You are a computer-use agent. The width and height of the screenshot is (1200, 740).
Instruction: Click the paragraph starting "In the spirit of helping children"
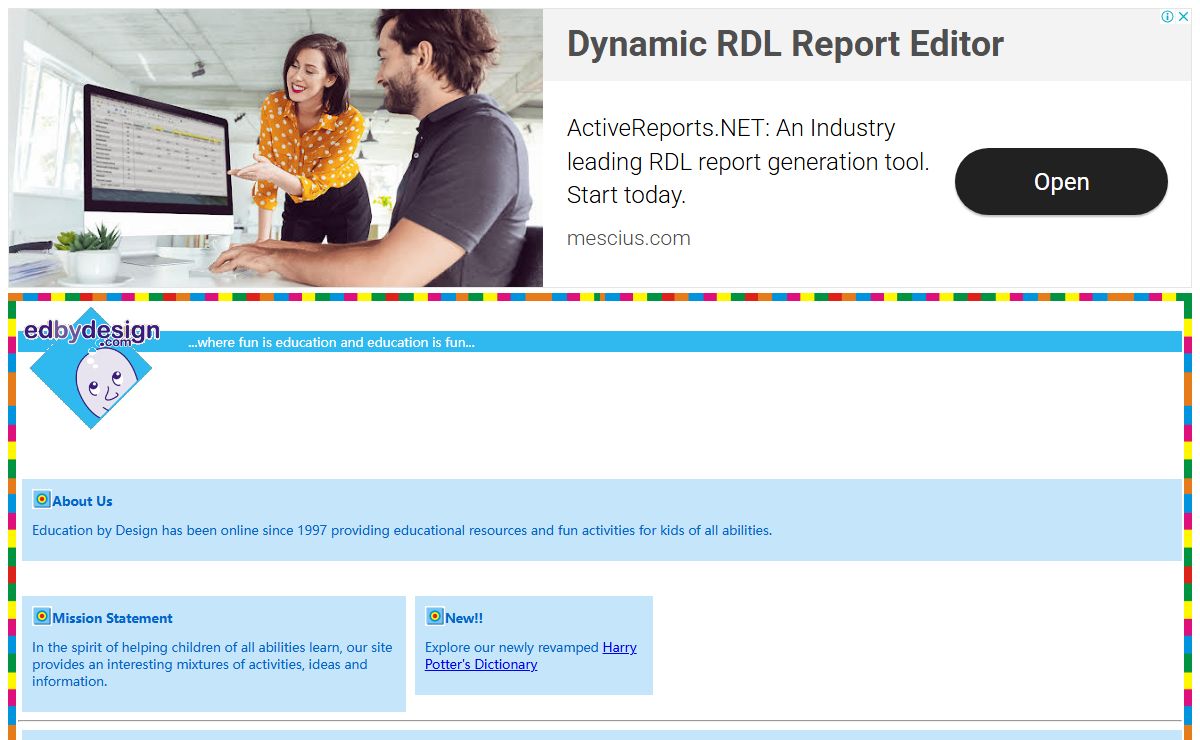click(212, 664)
